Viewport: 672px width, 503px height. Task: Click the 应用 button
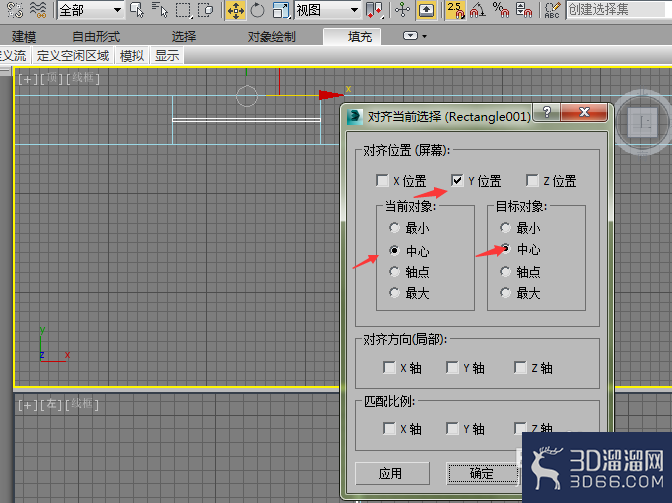coord(392,473)
